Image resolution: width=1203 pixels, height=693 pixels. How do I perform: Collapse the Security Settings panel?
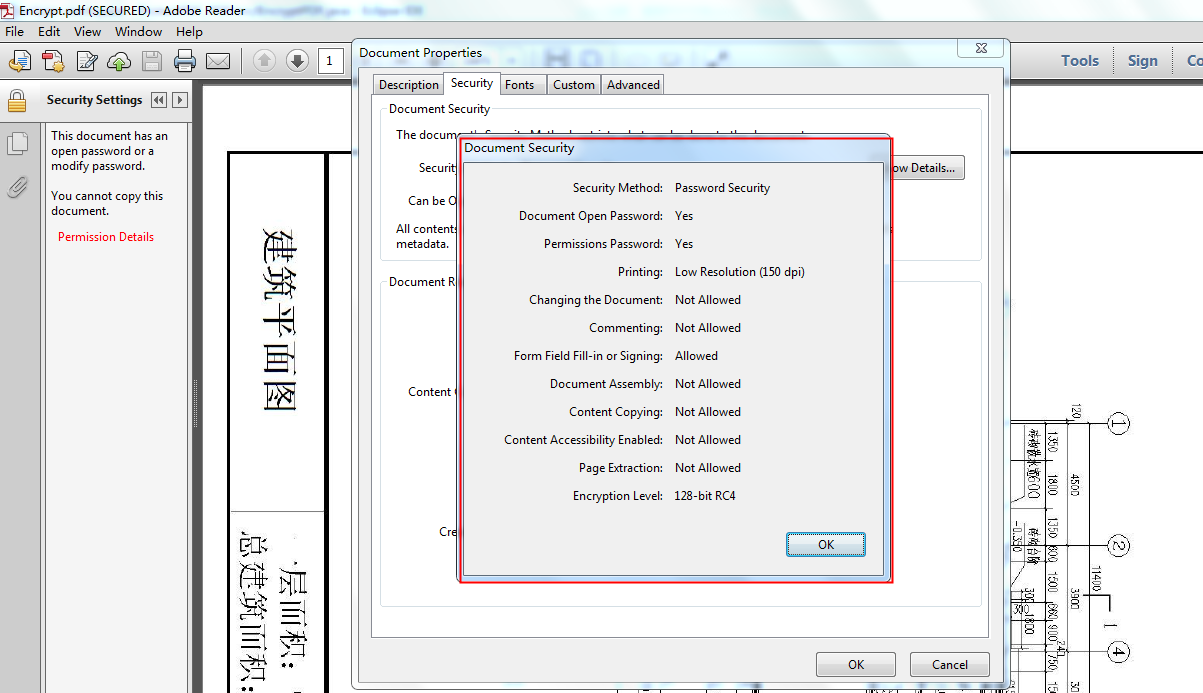pyautogui.click(x=160, y=100)
